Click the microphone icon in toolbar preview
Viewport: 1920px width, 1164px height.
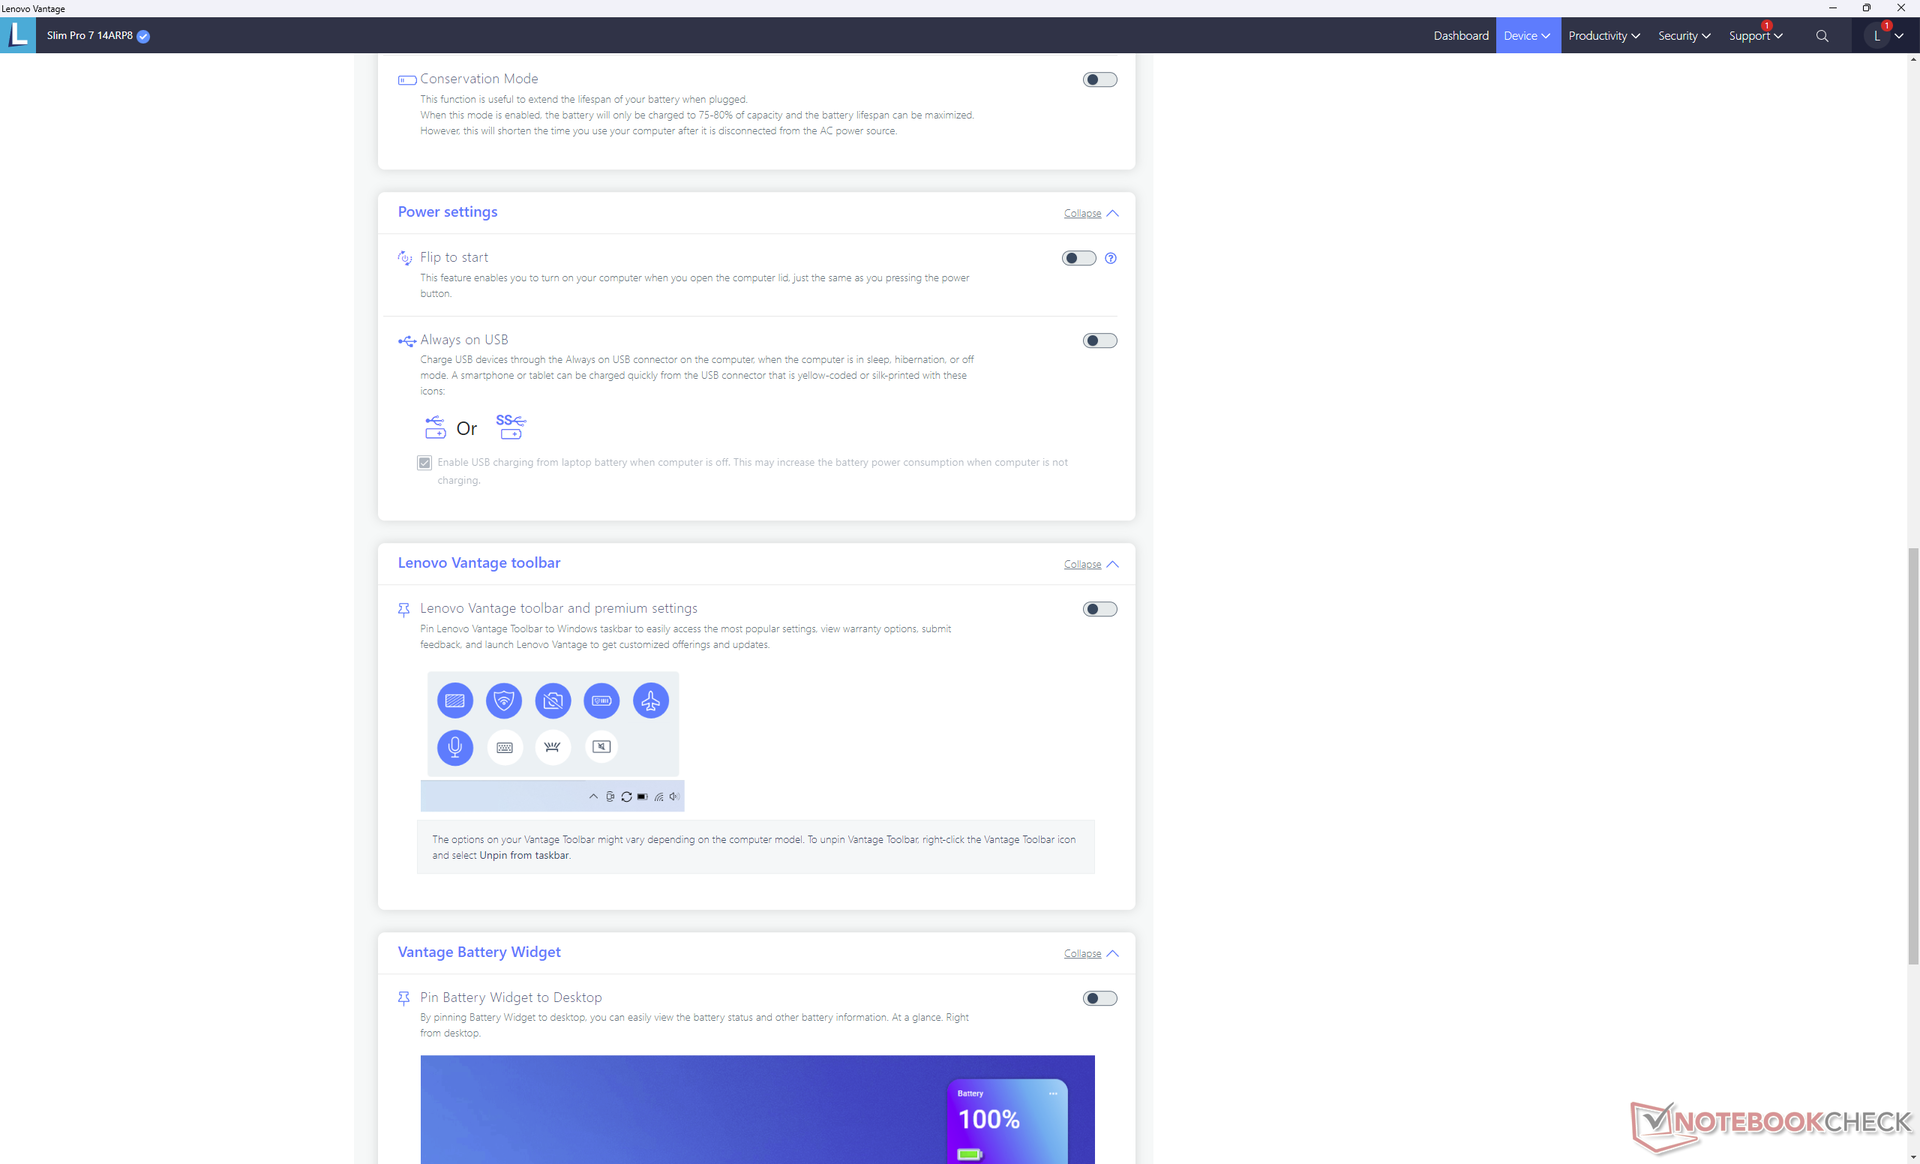(x=455, y=747)
